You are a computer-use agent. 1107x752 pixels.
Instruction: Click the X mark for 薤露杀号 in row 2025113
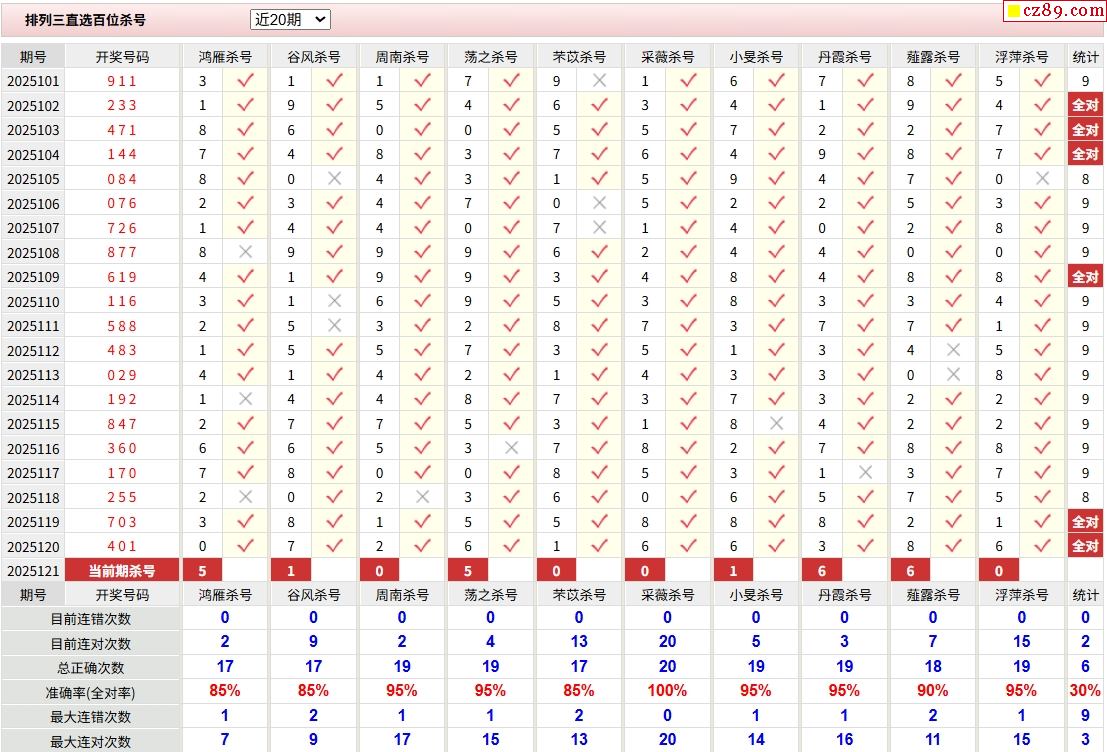tap(954, 375)
